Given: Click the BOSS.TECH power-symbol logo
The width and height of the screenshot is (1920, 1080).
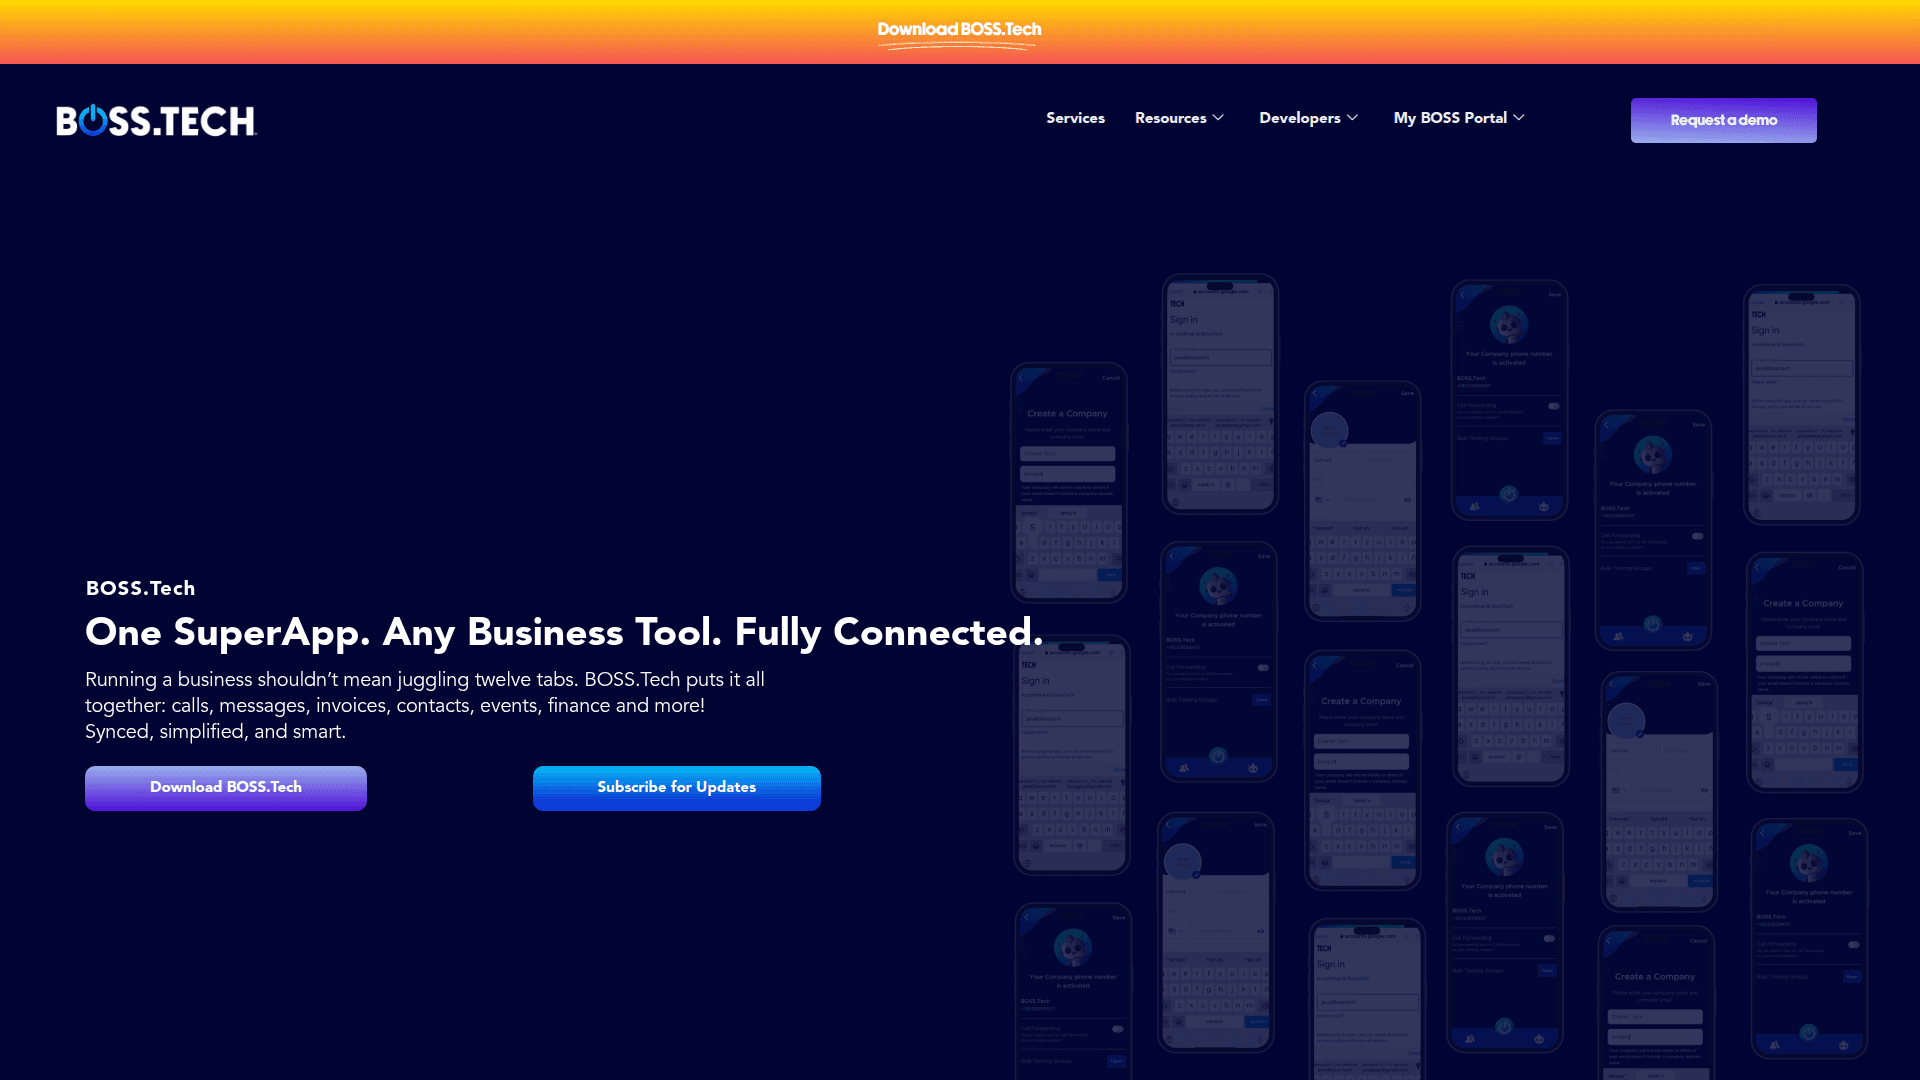Looking at the screenshot, I should pos(156,120).
